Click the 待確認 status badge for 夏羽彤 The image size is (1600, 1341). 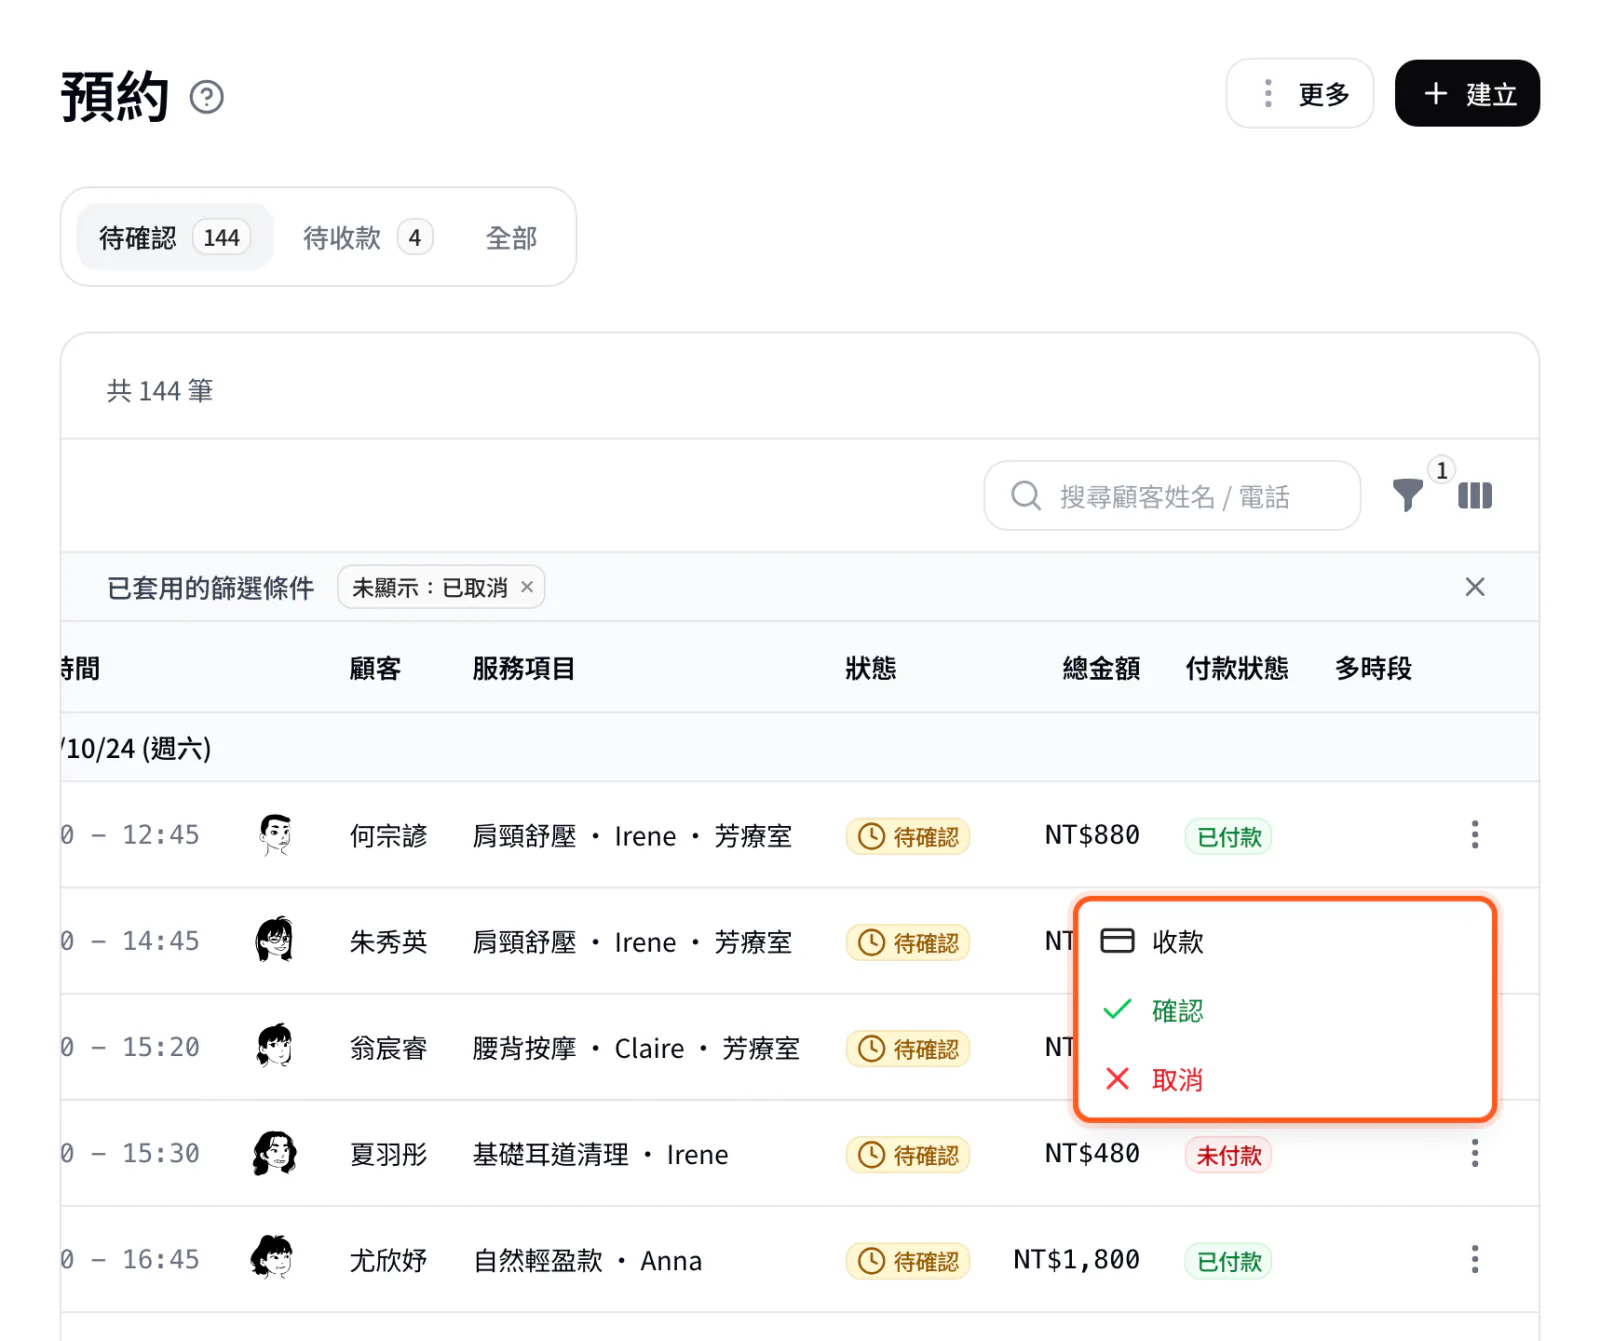pos(908,1155)
